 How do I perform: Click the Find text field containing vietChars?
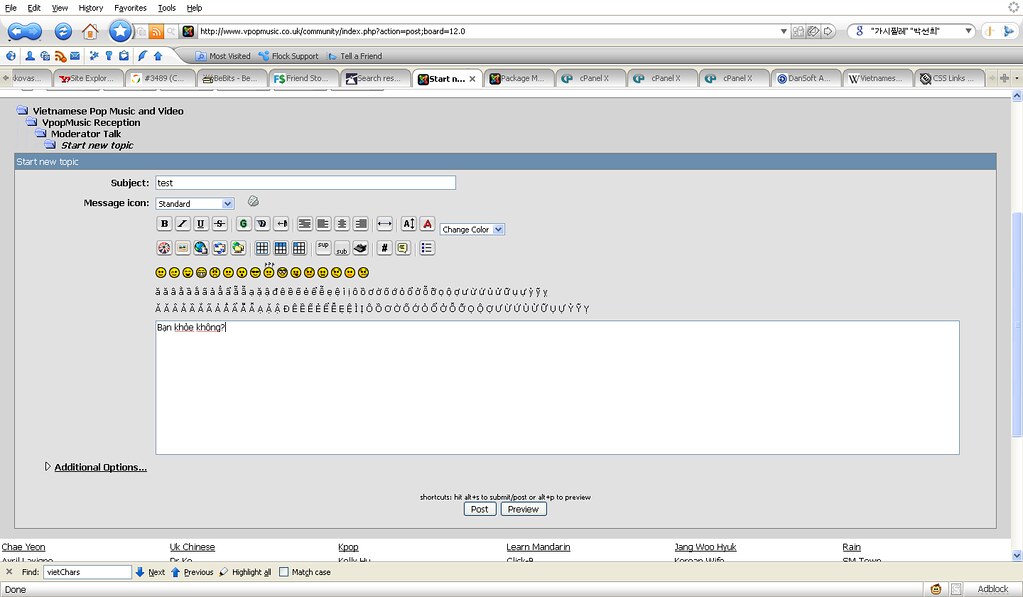pyautogui.click(x=87, y=572)
